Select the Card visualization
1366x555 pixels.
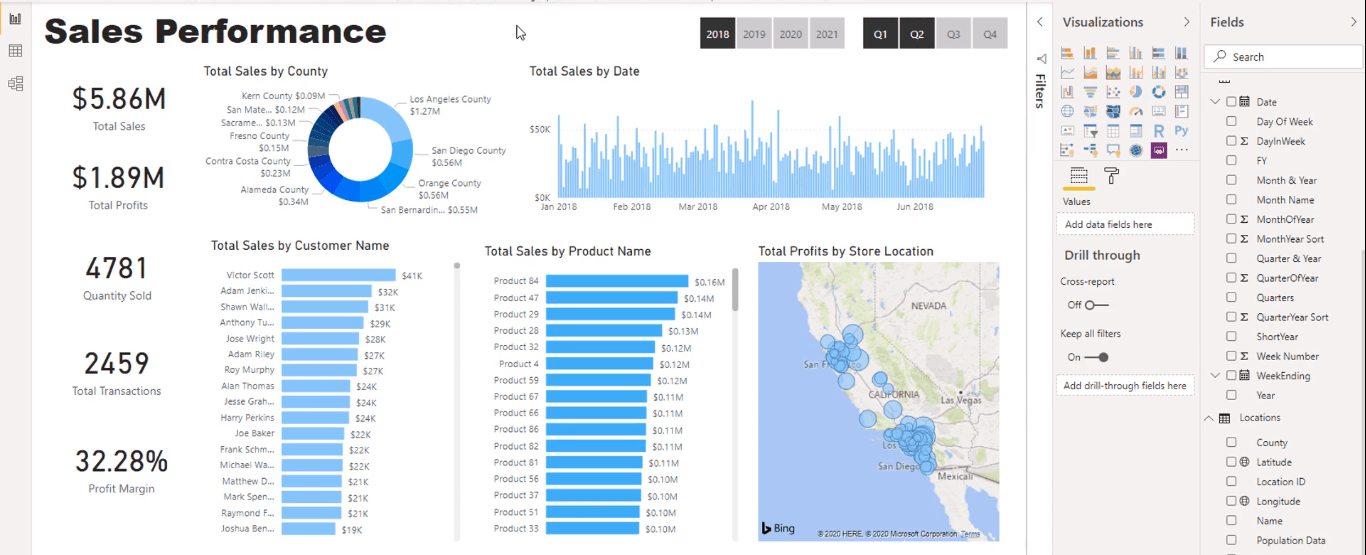click(x=1159, y=111)
